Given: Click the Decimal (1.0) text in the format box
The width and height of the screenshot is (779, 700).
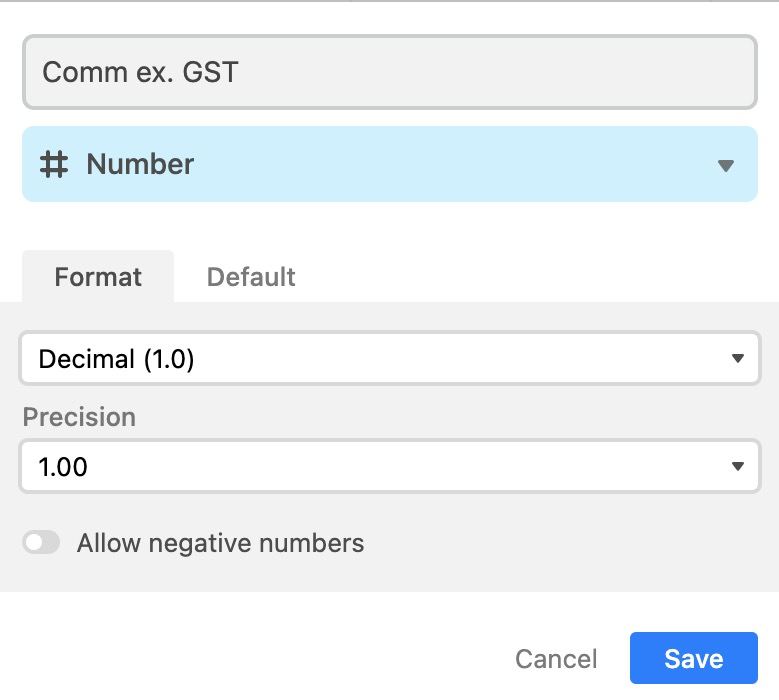Looking at the screenshot, I should pos(116,359).
